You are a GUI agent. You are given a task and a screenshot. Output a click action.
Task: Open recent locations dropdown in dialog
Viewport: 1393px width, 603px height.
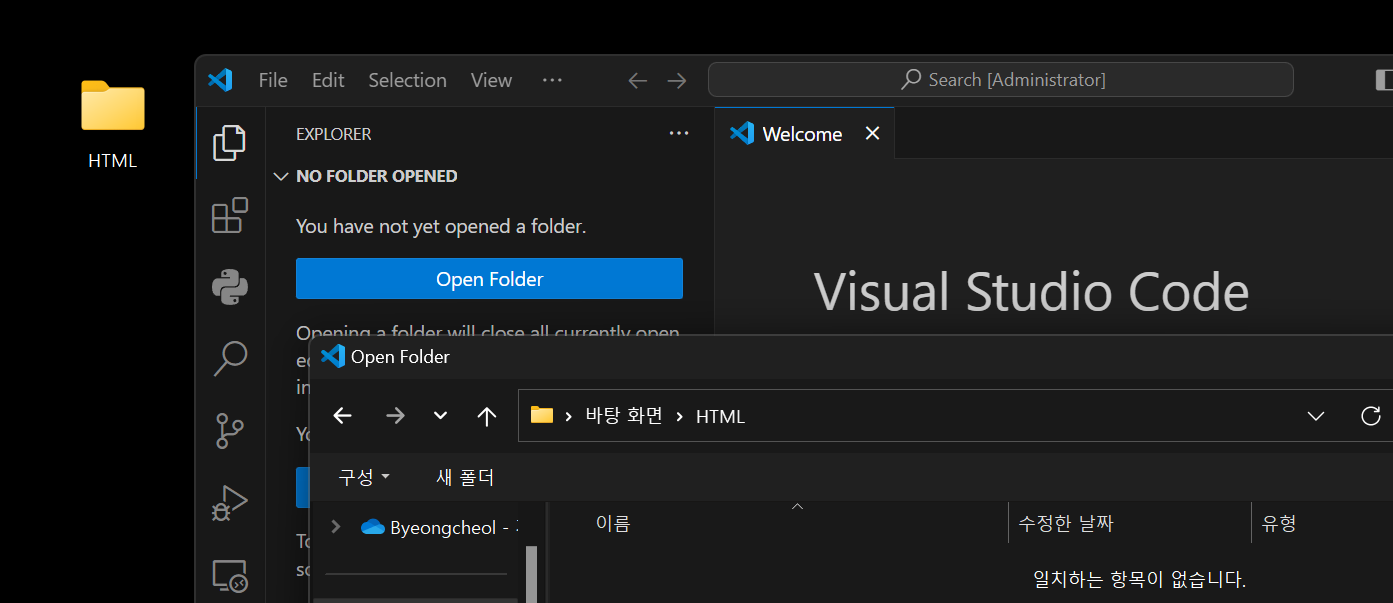(x=440, y=416)
